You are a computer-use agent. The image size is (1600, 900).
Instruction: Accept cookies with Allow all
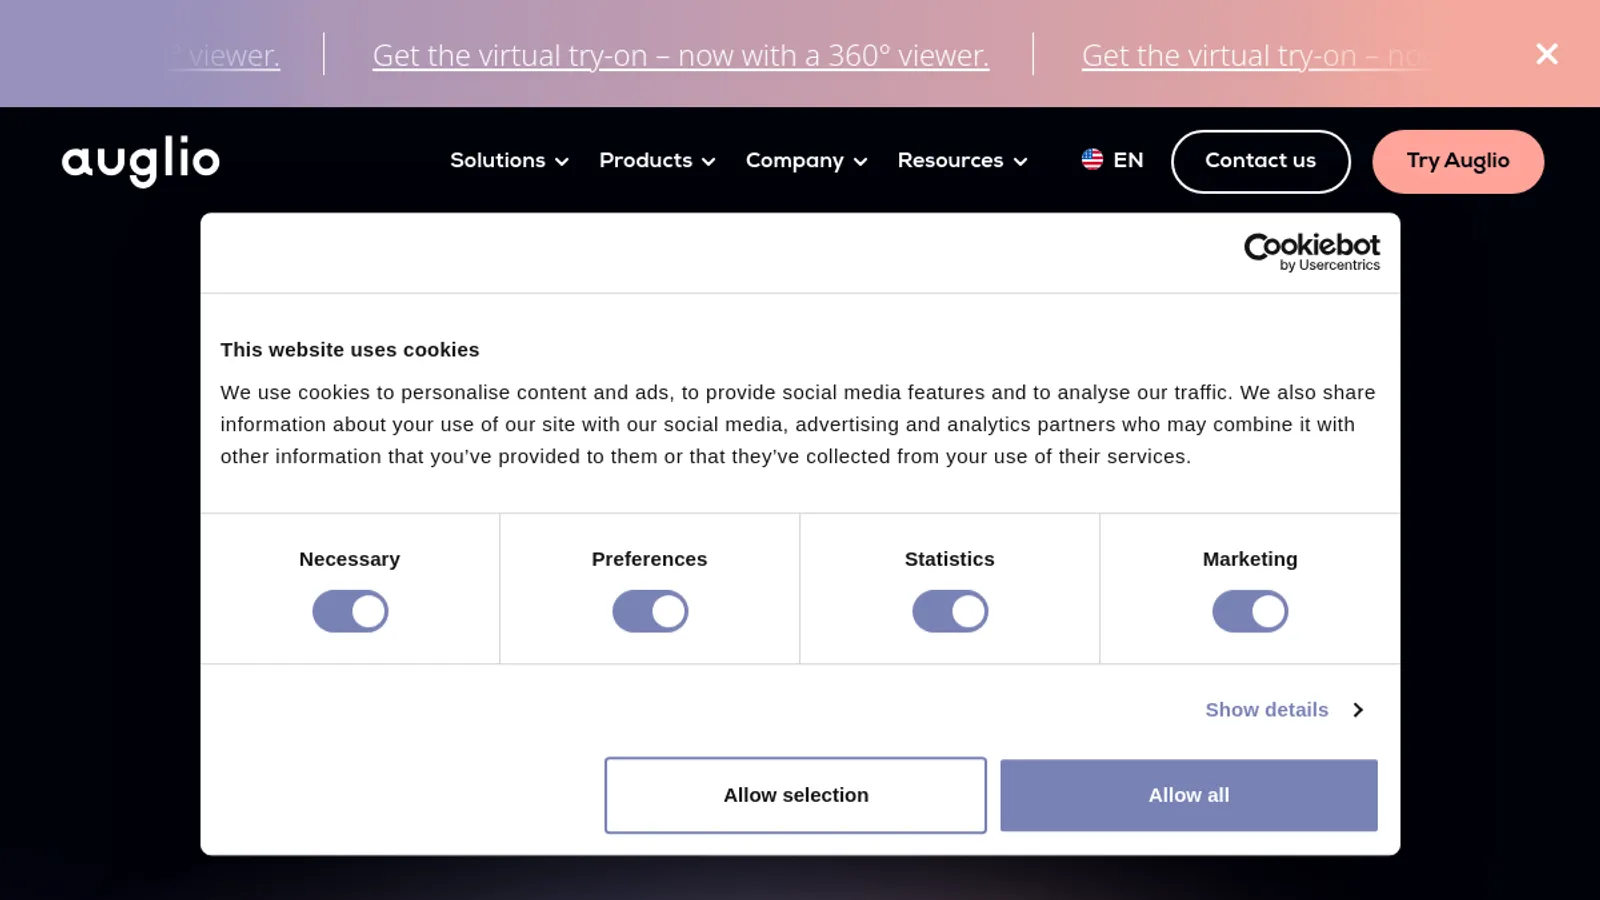(x=1189, y=795)
